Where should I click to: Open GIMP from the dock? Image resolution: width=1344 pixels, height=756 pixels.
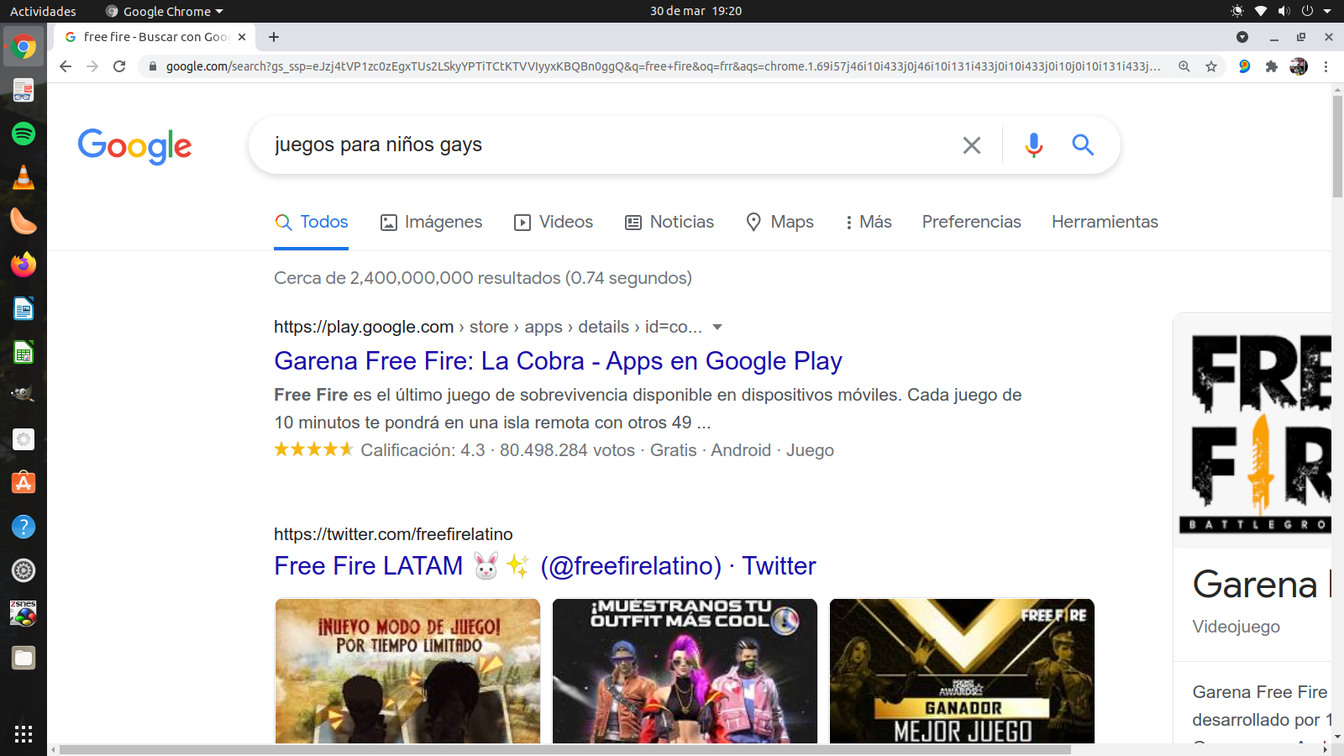tap(23, 395)
